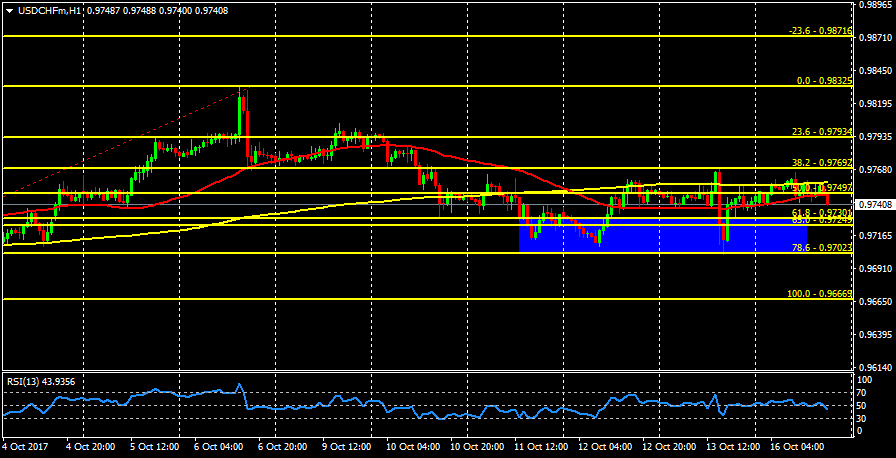This screenshot has height=458, width=896.
Task: Click the 0.98195 value on price scale
Action: (876, 104)
